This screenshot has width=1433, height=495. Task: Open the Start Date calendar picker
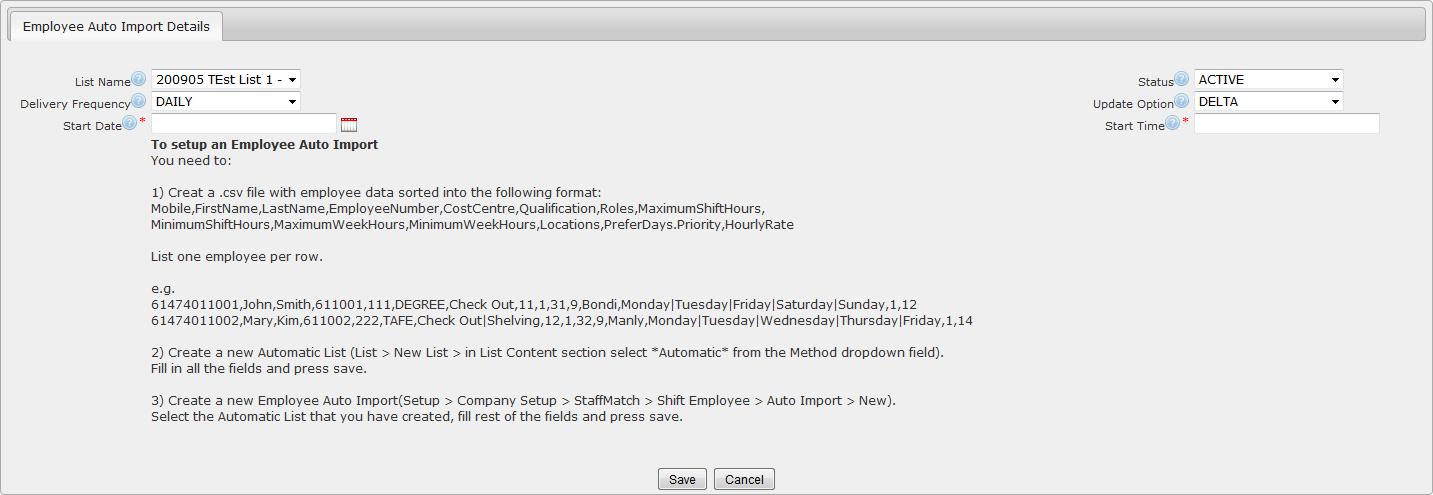click(349, 124)
